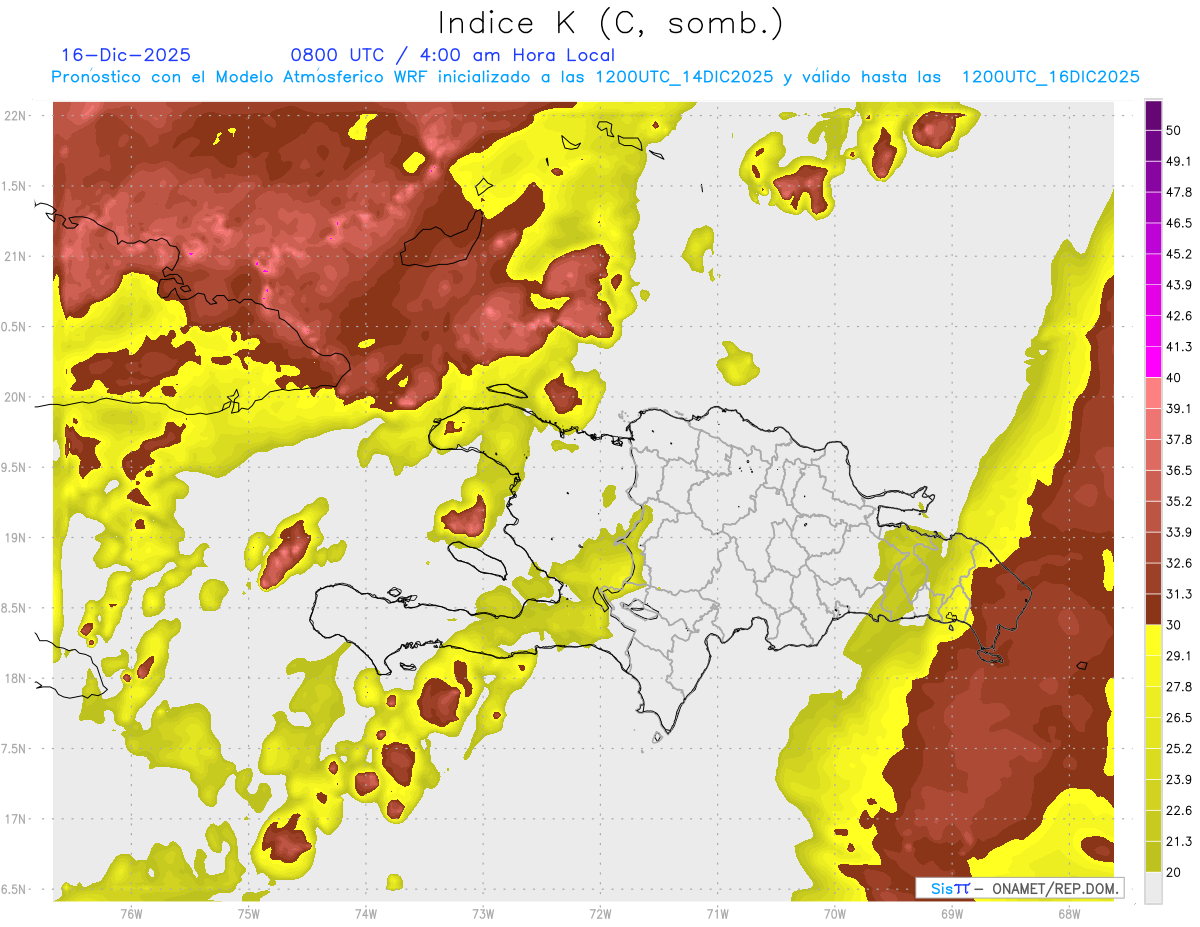1200x927 pixels.
Task: Click the '21N' latitude label
Action: pos(17,257)
